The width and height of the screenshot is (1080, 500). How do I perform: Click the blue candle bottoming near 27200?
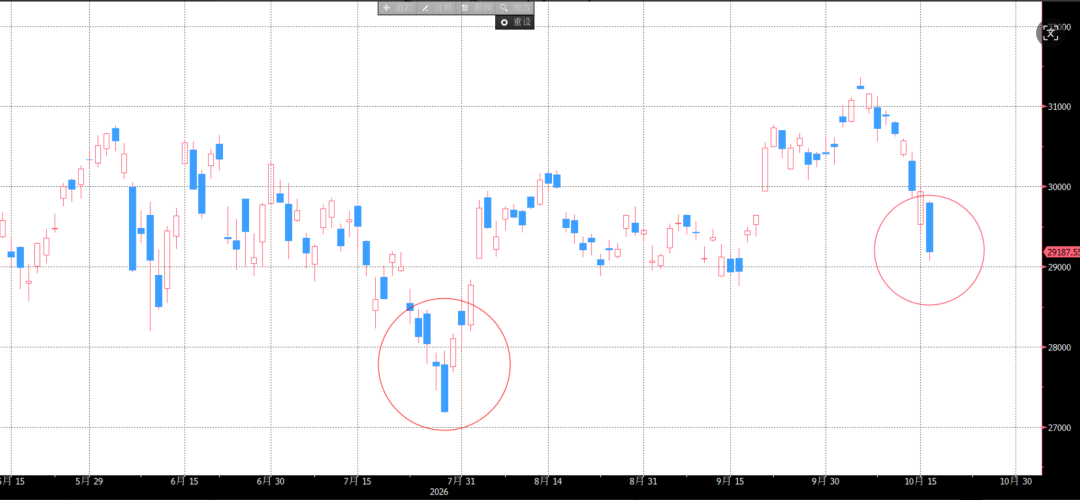444,388
